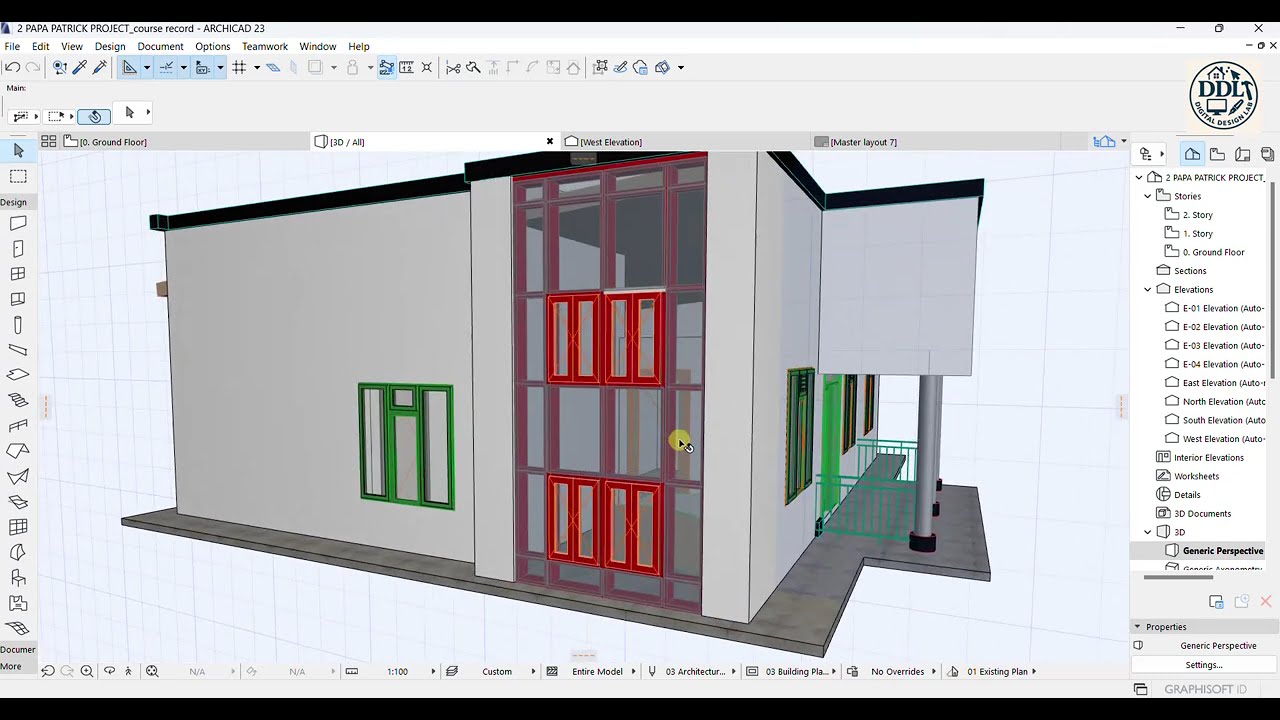The width and height of the screenshot is (1280, 720).
Task: Open the No Overrides dropdown
Action: coord(898,671)
